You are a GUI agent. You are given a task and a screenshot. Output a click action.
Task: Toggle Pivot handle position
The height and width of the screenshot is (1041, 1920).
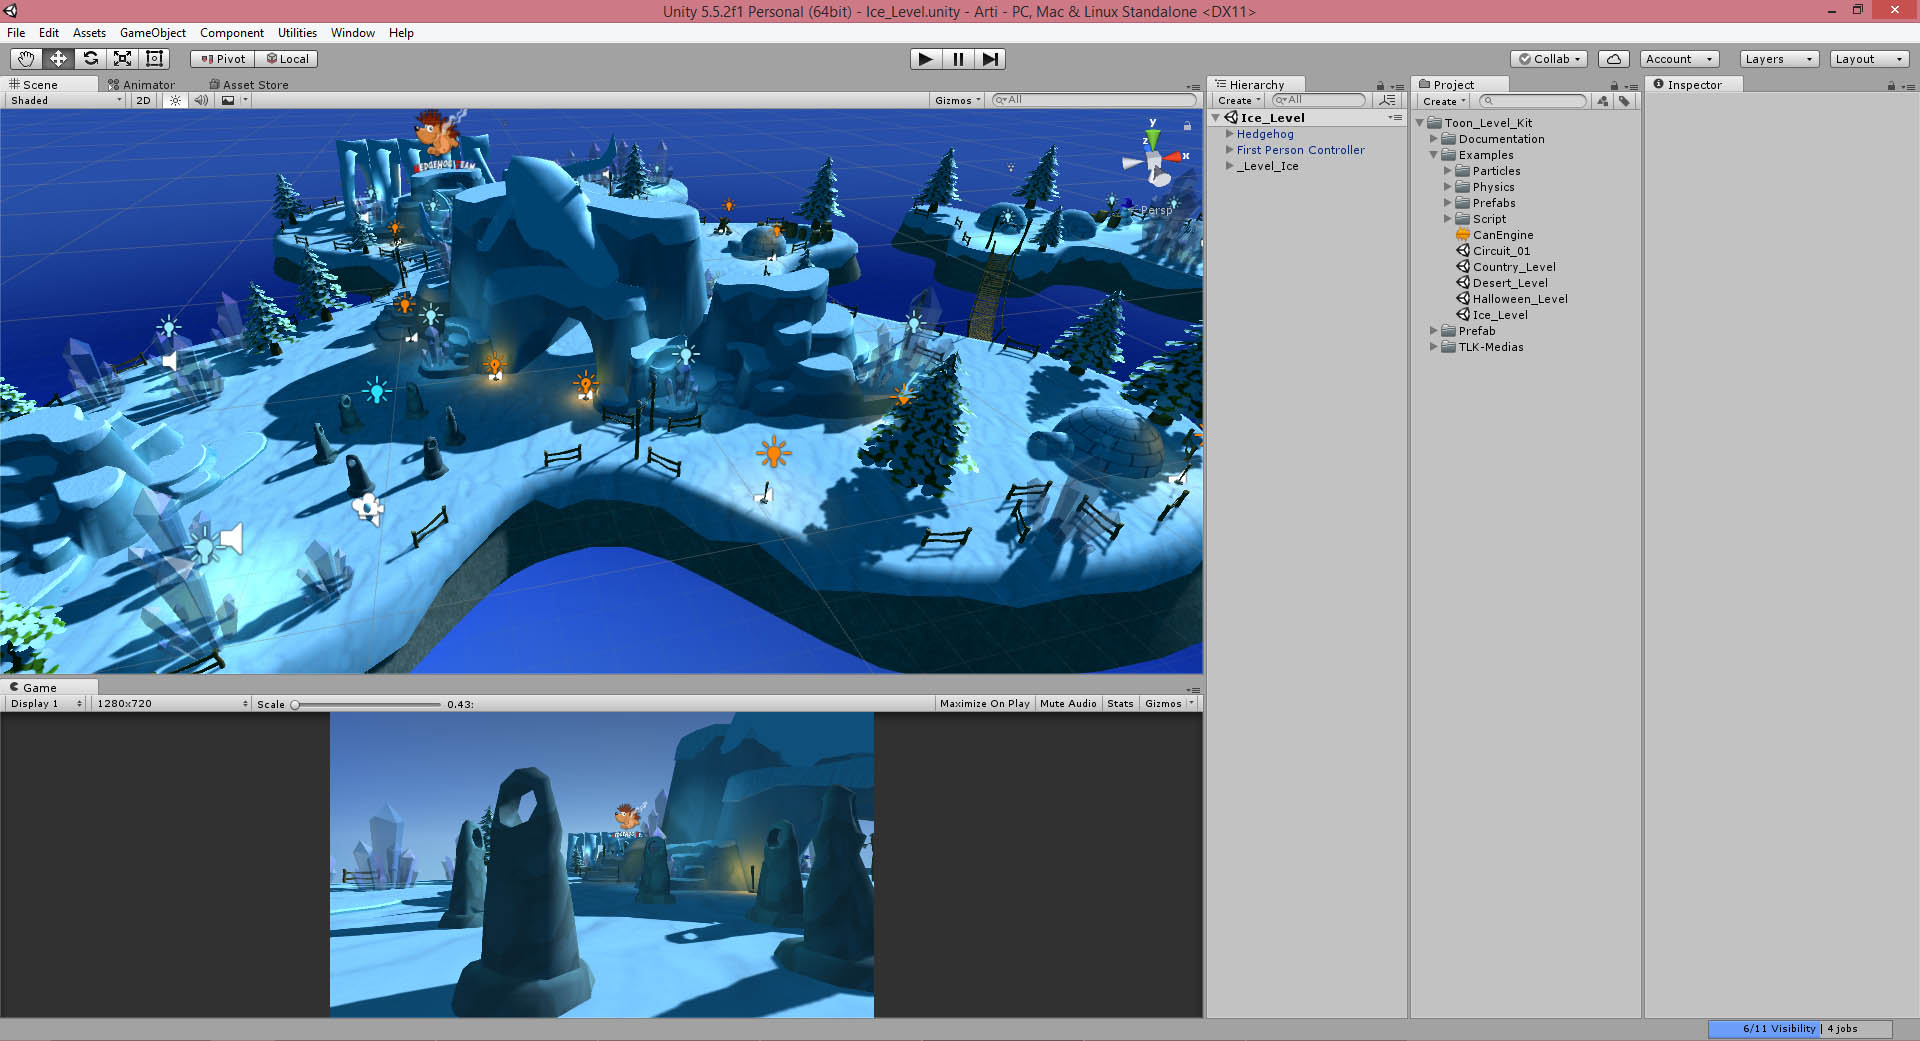point(223,59)
